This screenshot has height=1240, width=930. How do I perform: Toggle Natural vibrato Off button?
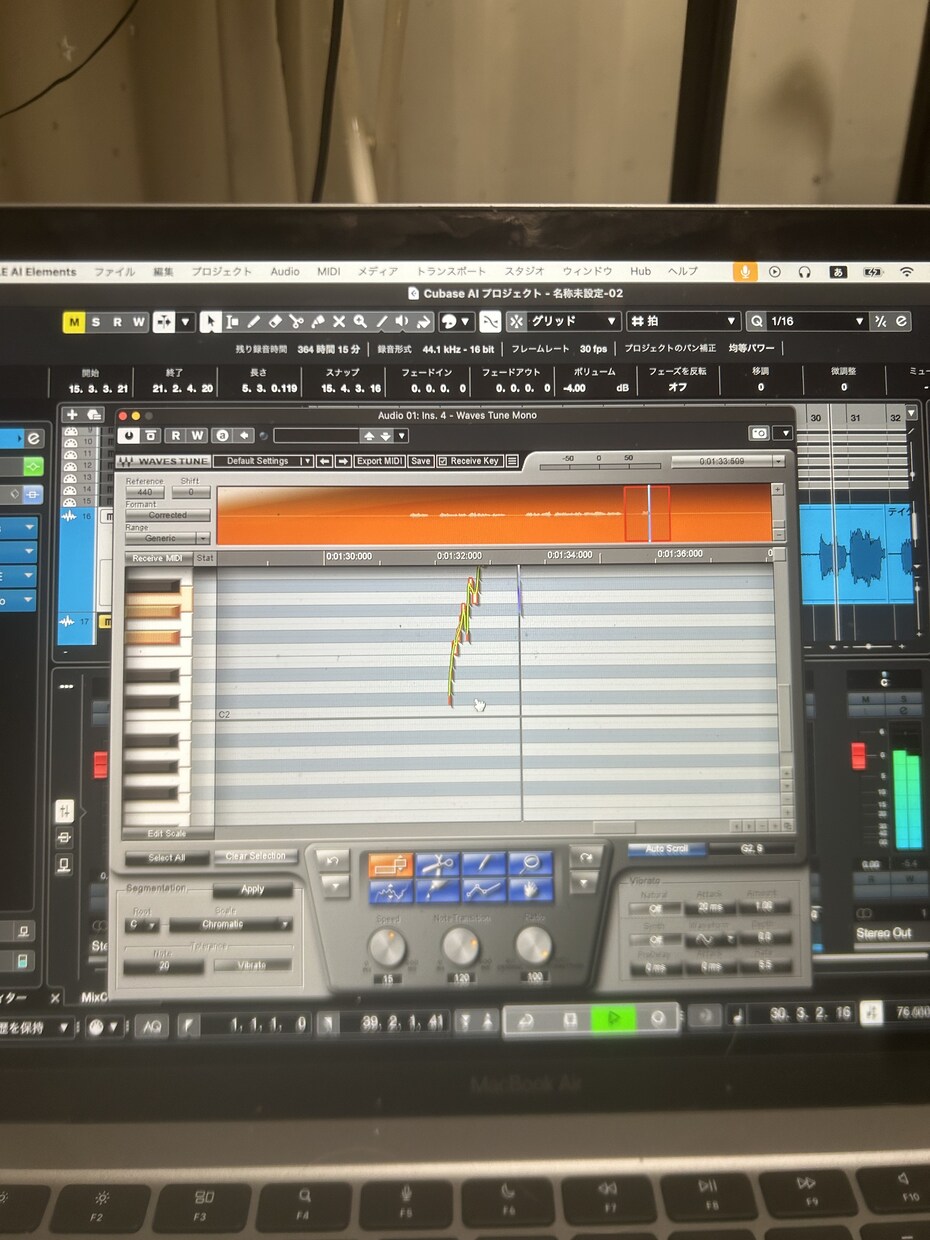coord(657,908)
